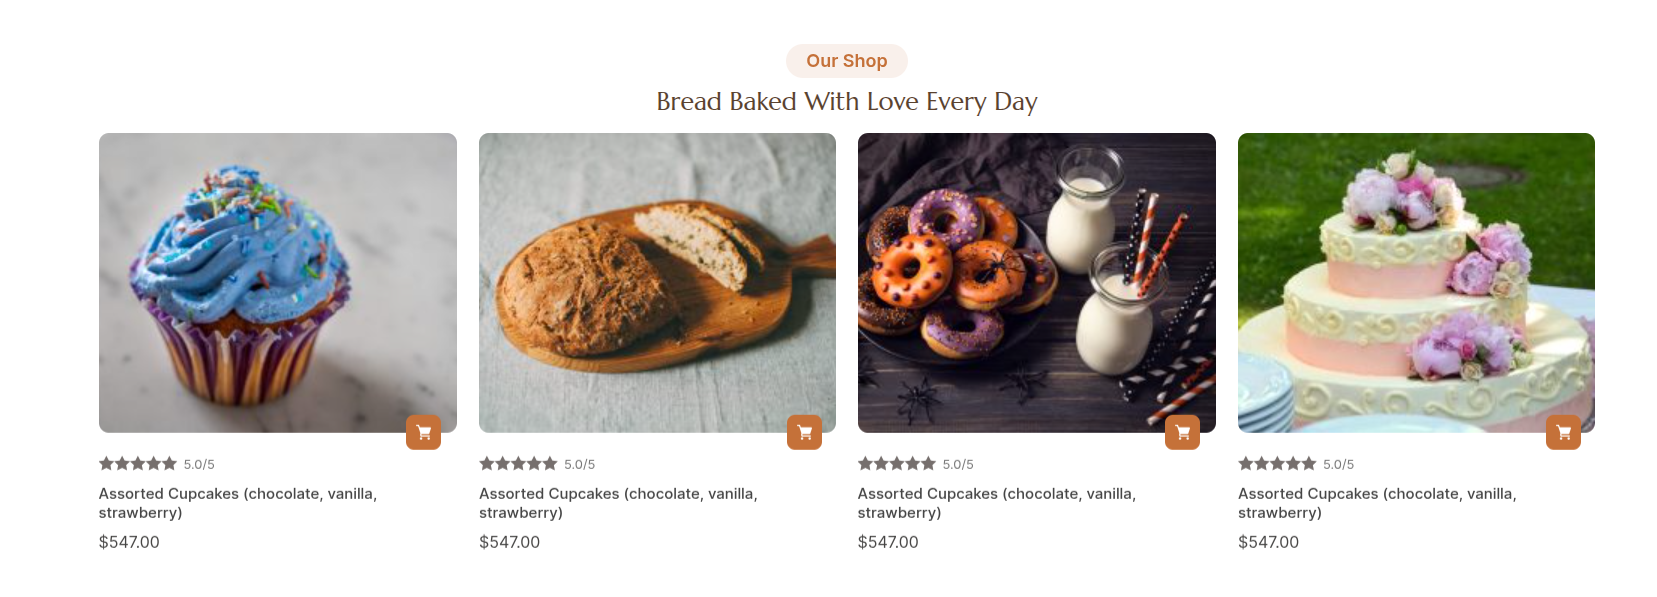This screenshot has width=1657, height=597.
Task: Click star rating under the donuts image
Action: point(897,464)
